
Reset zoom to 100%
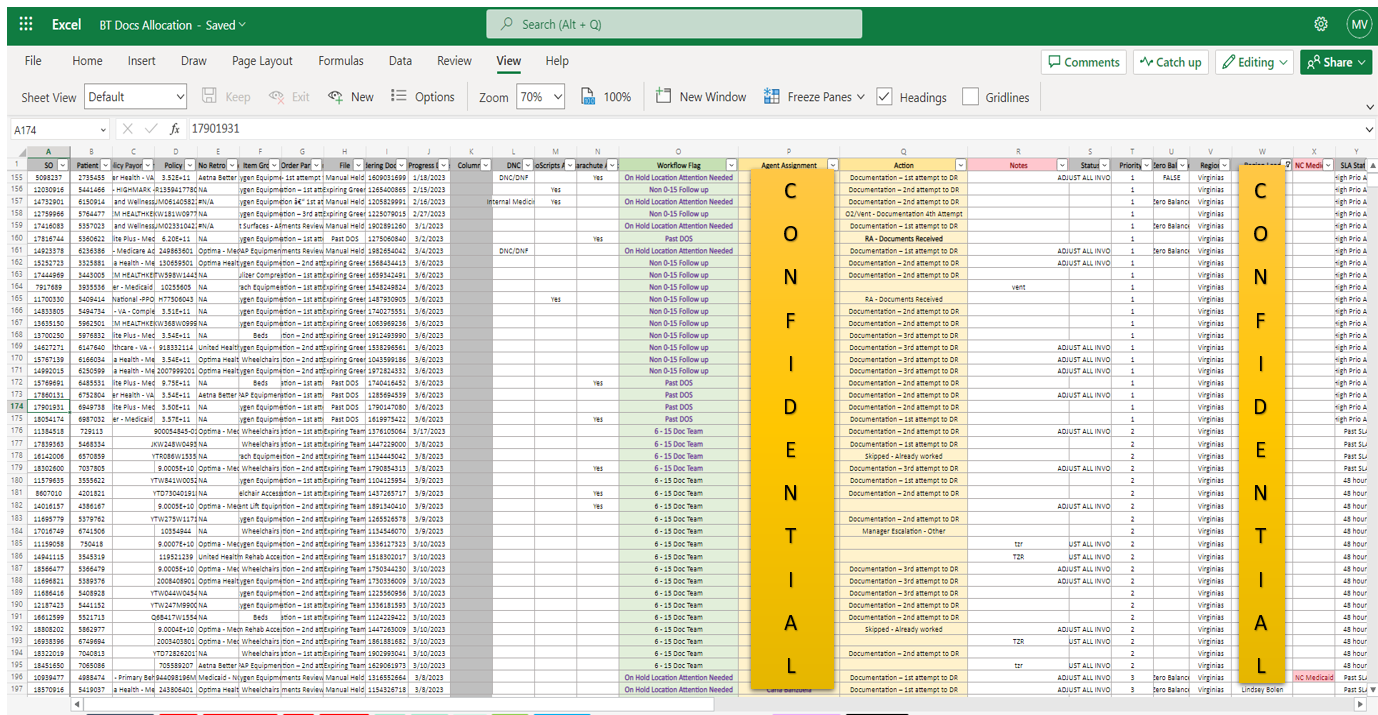point(606,97)
